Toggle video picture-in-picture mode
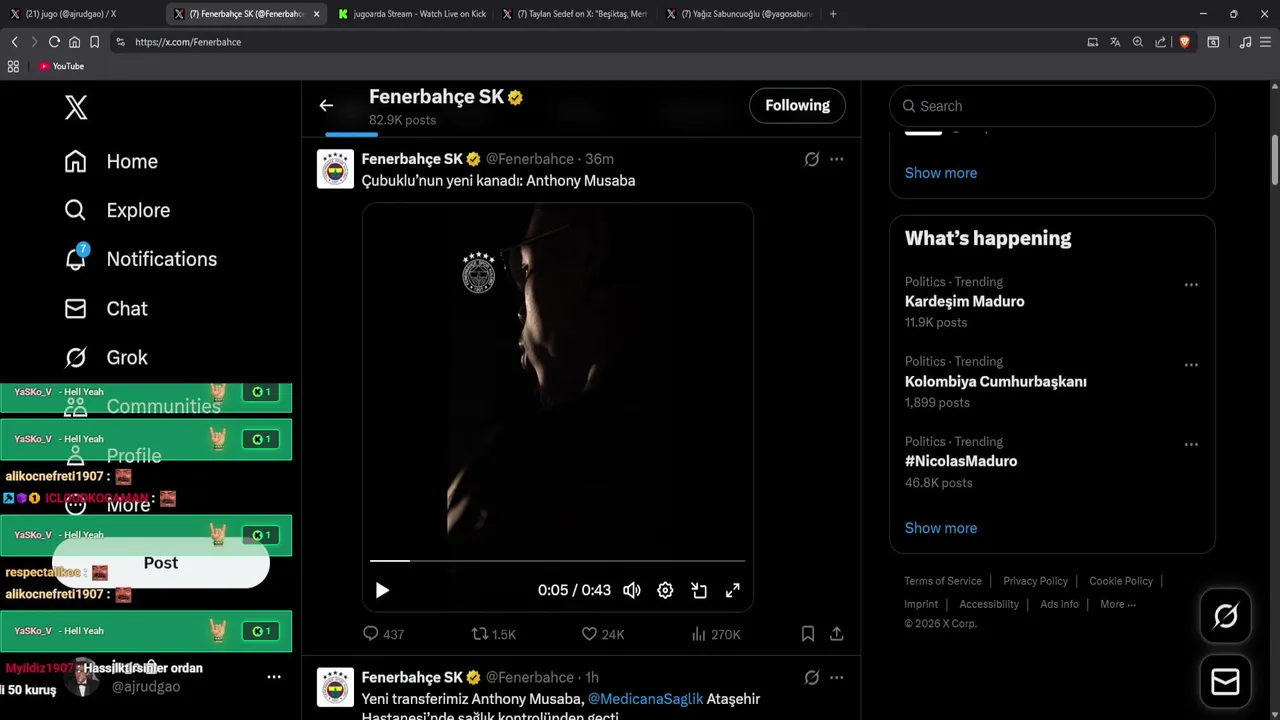This screenshot has width=1280, height=720. click(699, 590)
